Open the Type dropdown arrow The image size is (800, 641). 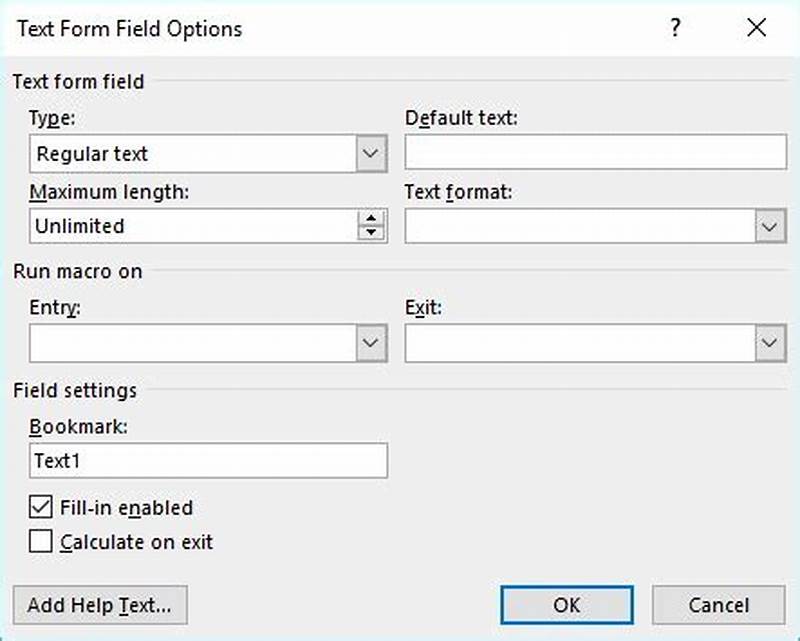click(x=371, y=153)
